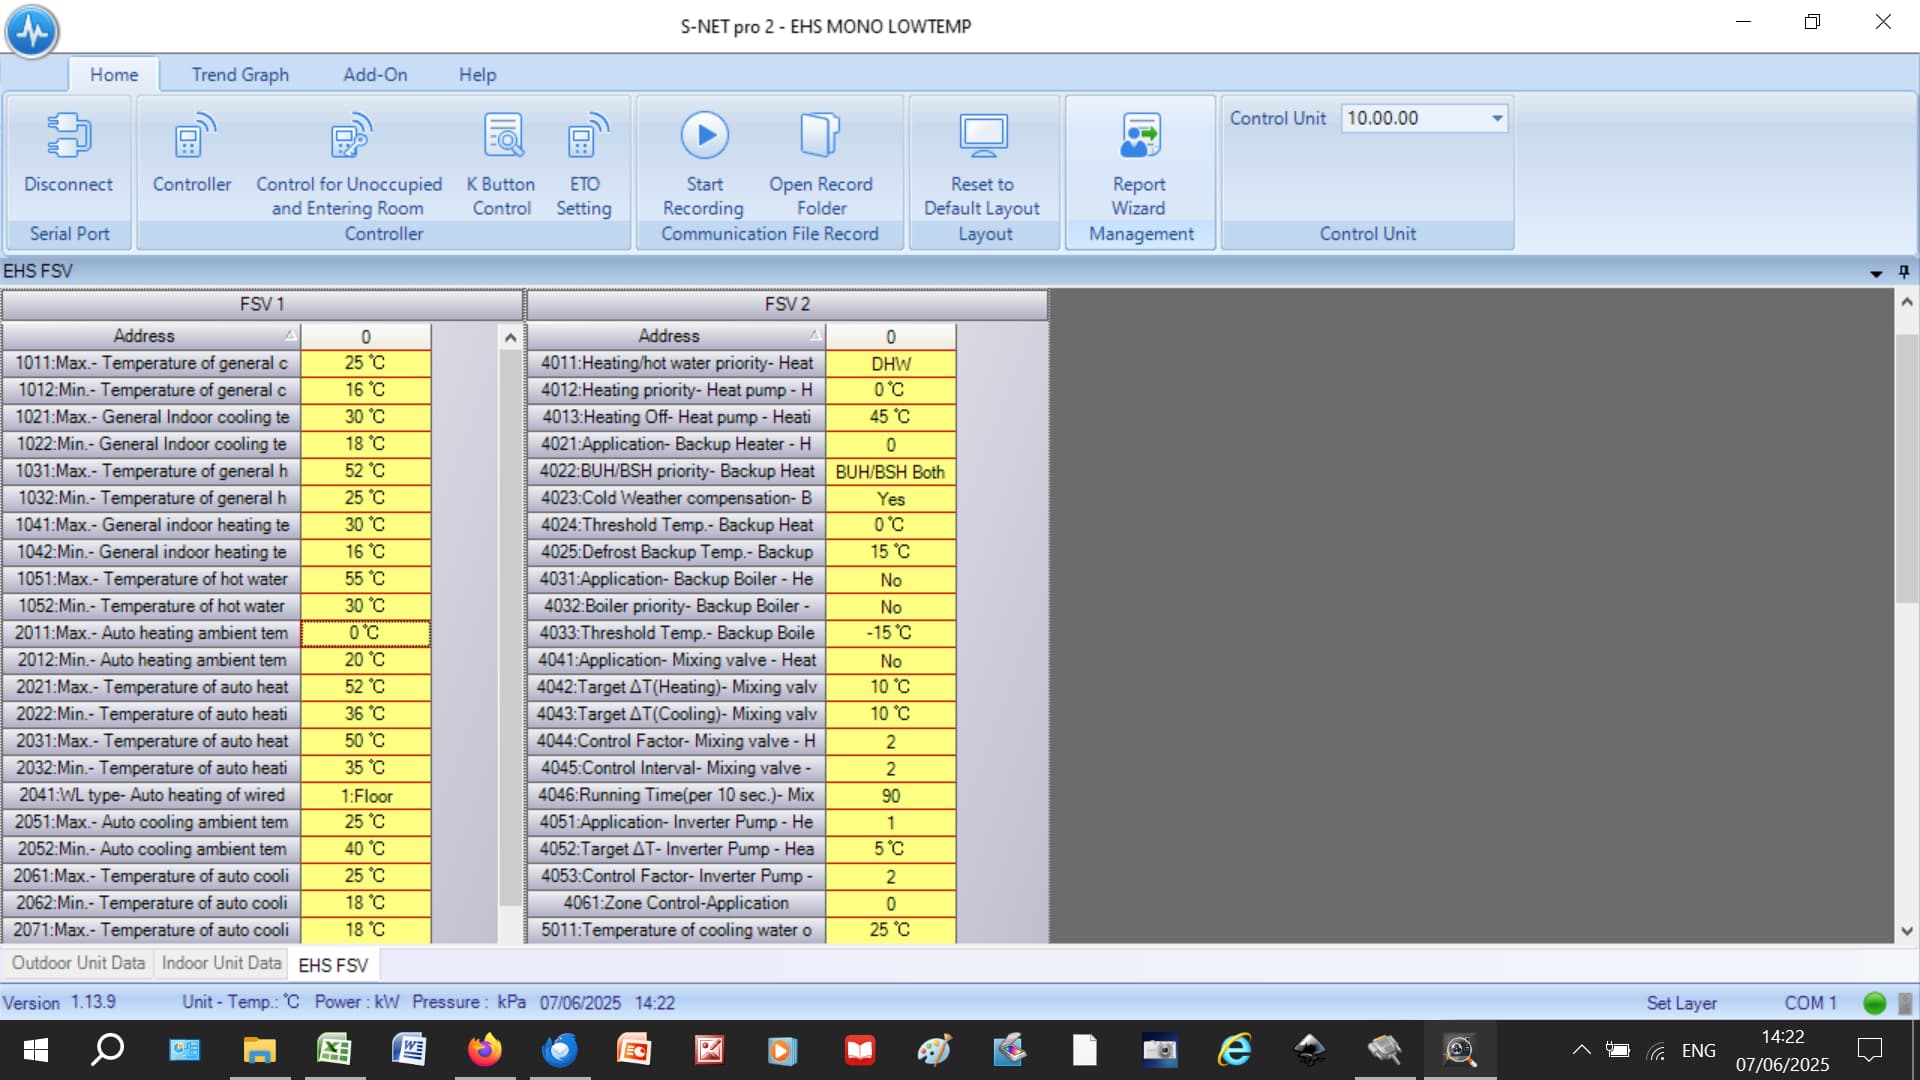The width and height of the screenshot is (1920, 1080).
Task: Select row 1011:Max.- Temperature of general c
Action: click(x=151, y=363)
